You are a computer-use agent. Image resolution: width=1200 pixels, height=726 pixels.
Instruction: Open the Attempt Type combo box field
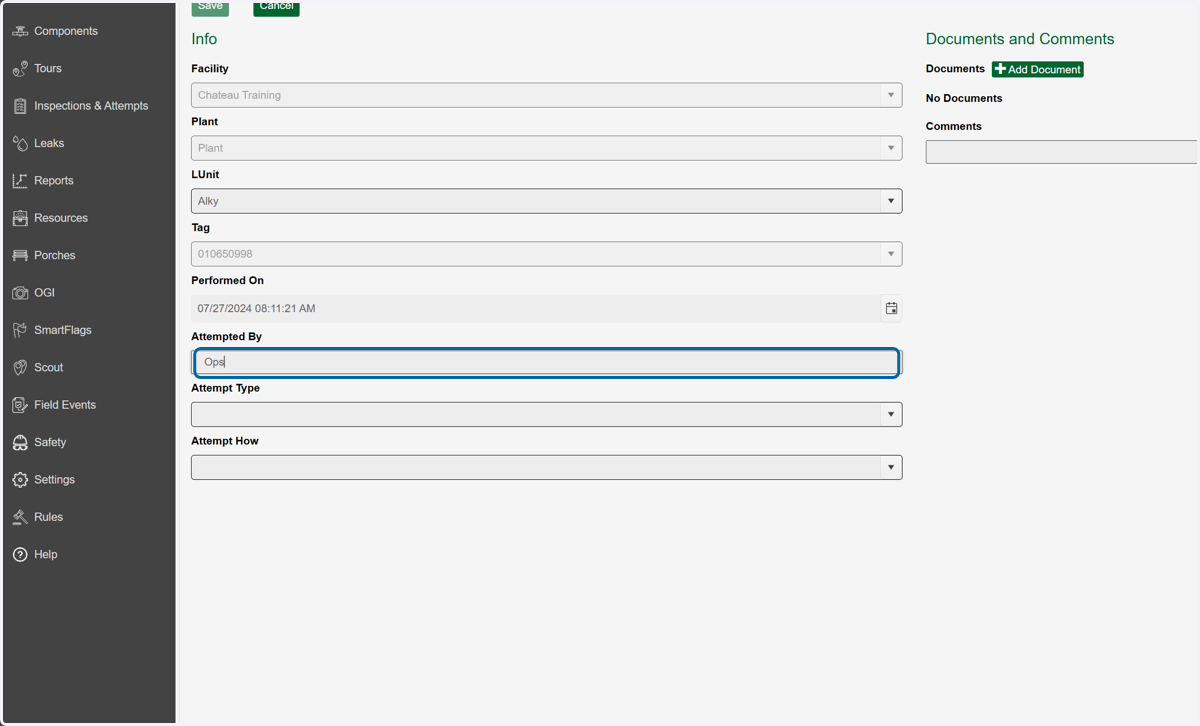[546, 414]
